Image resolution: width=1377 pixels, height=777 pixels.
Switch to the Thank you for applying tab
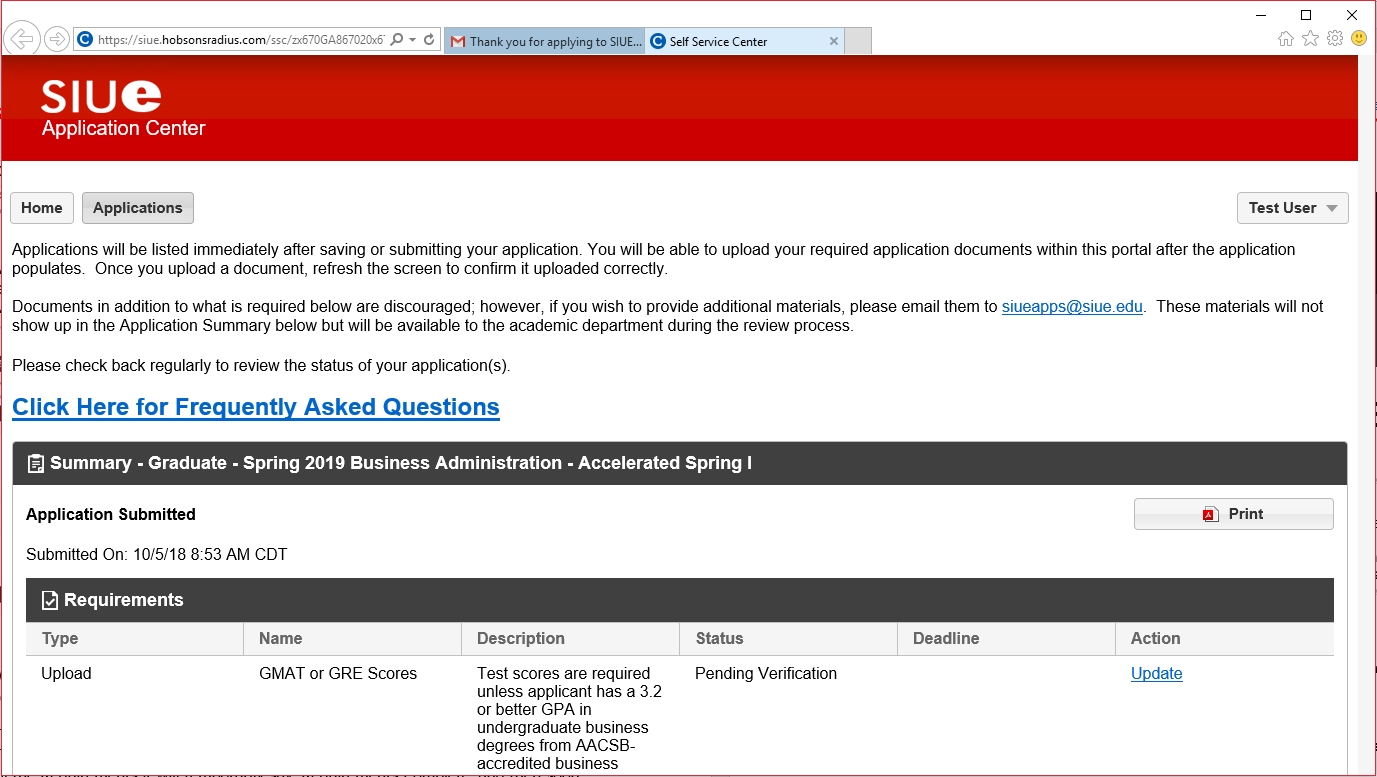545,41
